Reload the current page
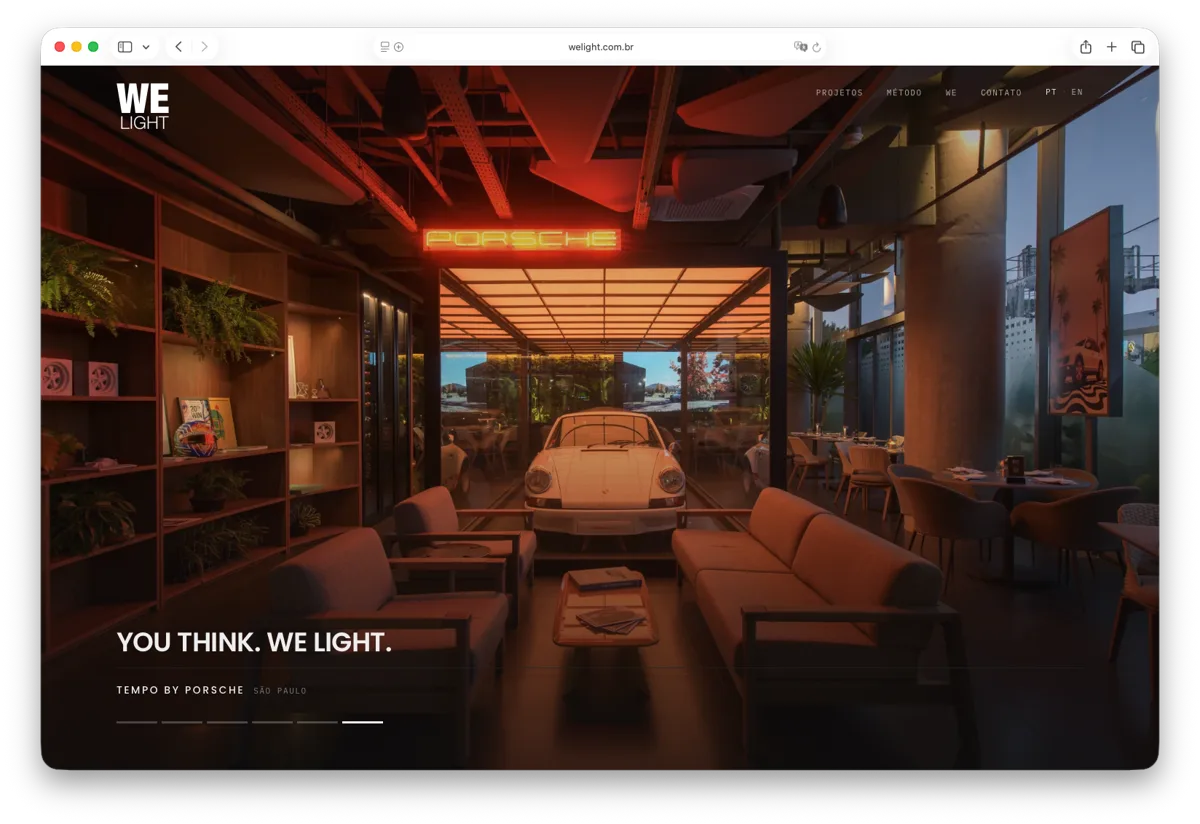This screenshot has width=1200, height=824. coord(817,47)
